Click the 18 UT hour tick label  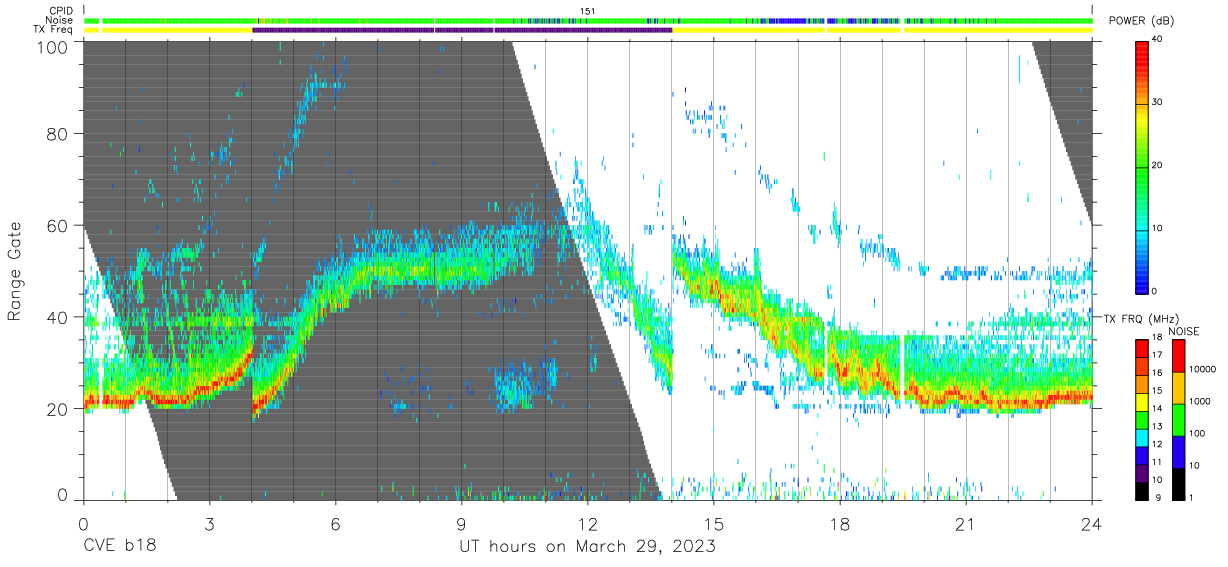[x=839, y=524]
